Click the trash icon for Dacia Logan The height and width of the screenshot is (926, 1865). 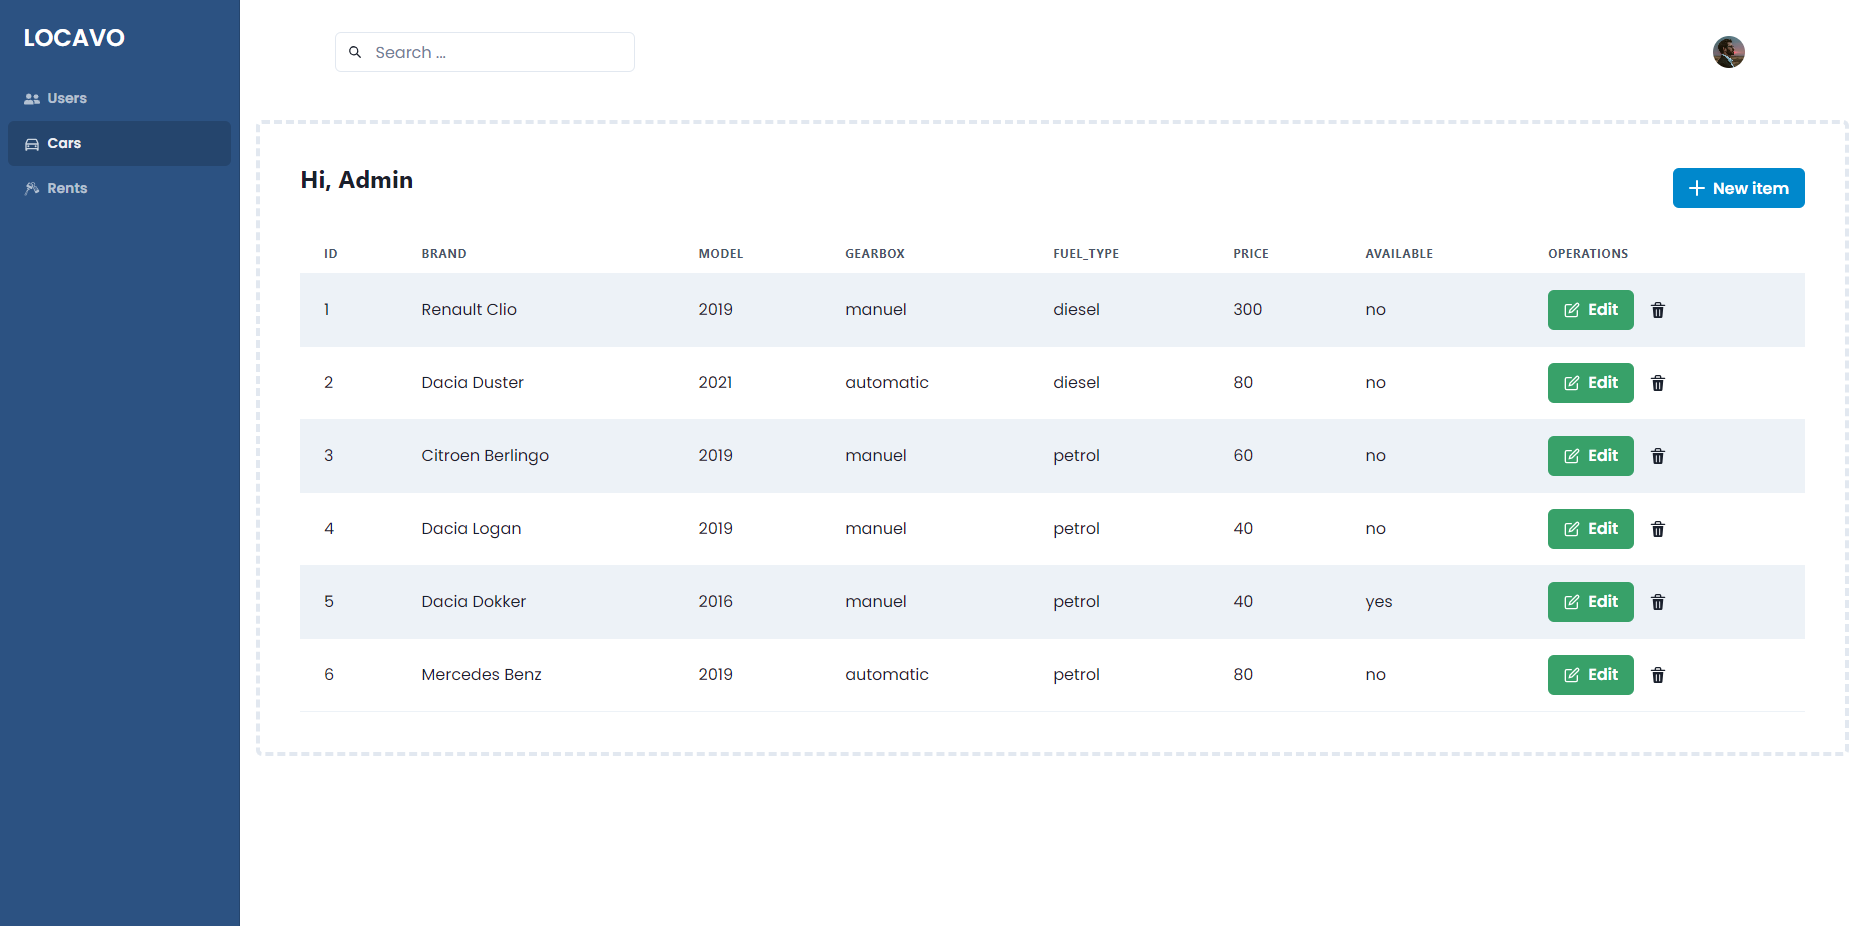(1658, 529)
